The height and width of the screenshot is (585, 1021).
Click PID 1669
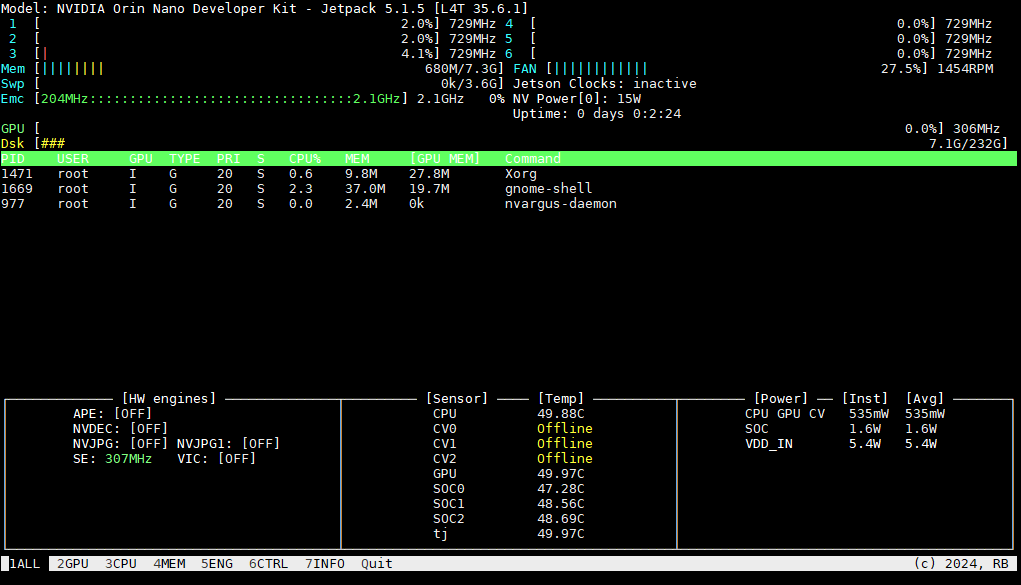pos(17,188)
